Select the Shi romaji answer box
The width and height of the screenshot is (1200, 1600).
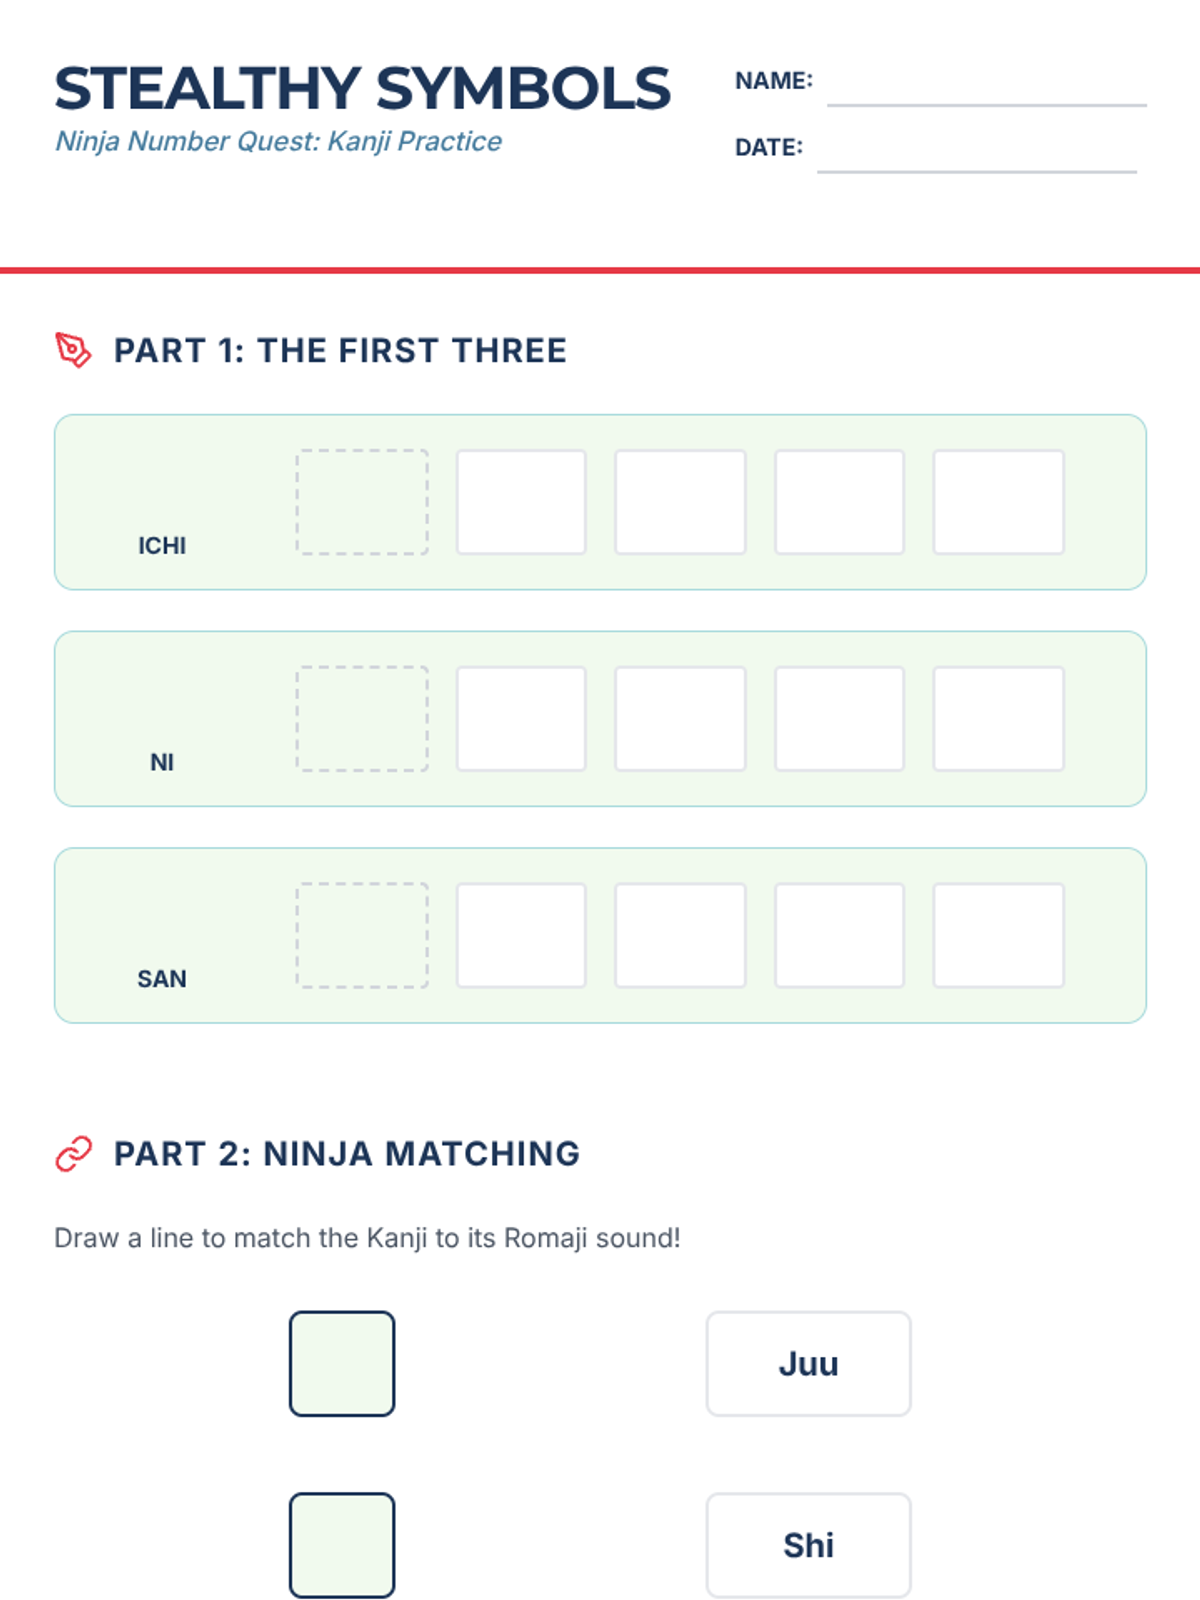pyautogui.click(x=808, y=1545)
